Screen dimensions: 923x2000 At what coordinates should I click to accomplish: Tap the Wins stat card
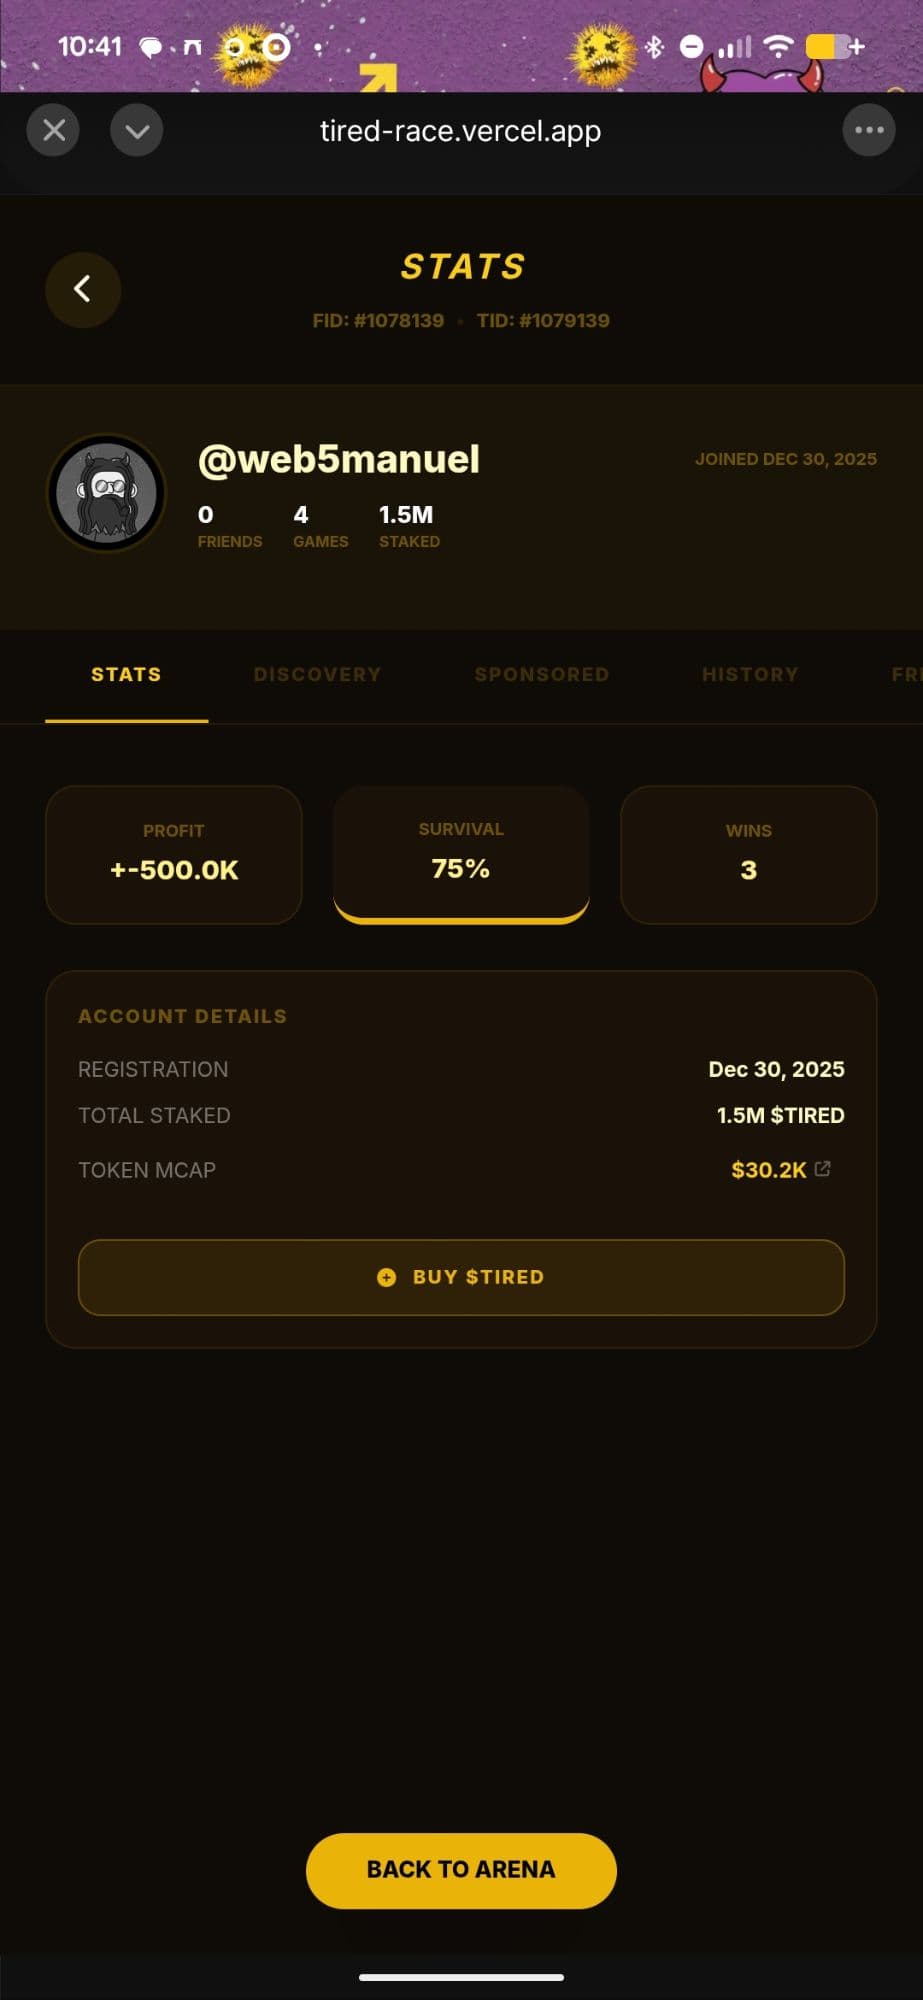(748, 855)
